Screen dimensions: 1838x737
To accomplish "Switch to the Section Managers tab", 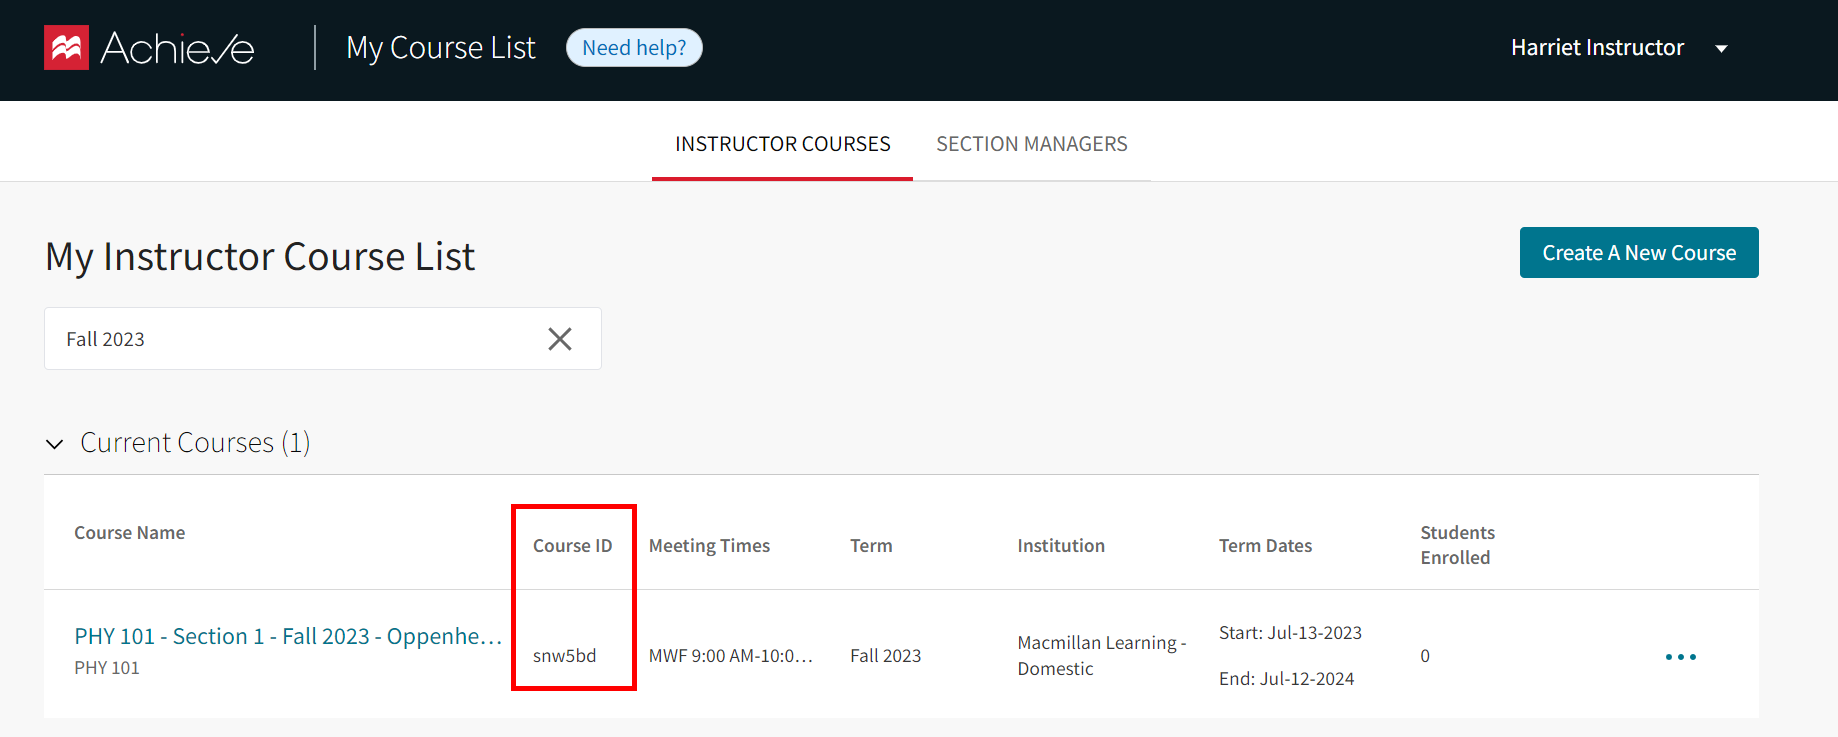I will coord(1031,144).
